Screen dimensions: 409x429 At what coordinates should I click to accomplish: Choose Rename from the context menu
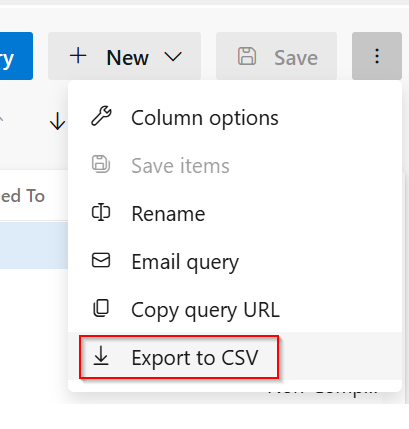pos(235,213)
